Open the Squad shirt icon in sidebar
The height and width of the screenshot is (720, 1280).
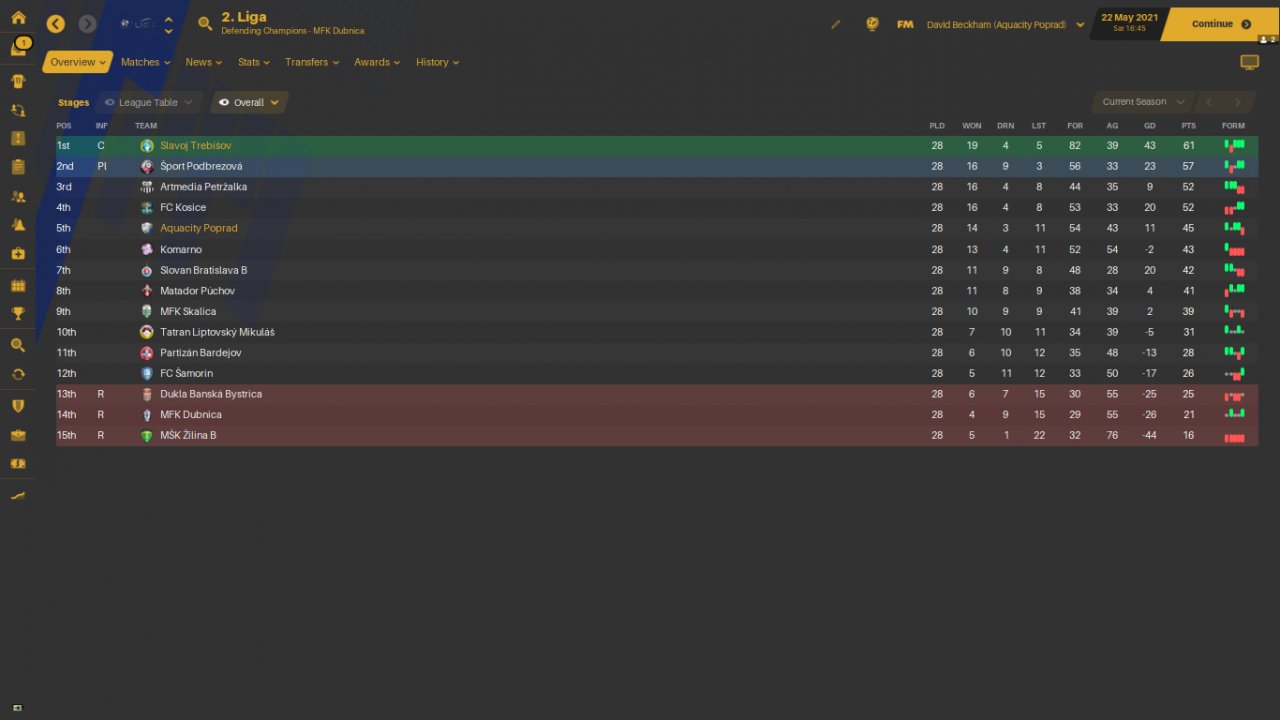[x=17, y=80]
